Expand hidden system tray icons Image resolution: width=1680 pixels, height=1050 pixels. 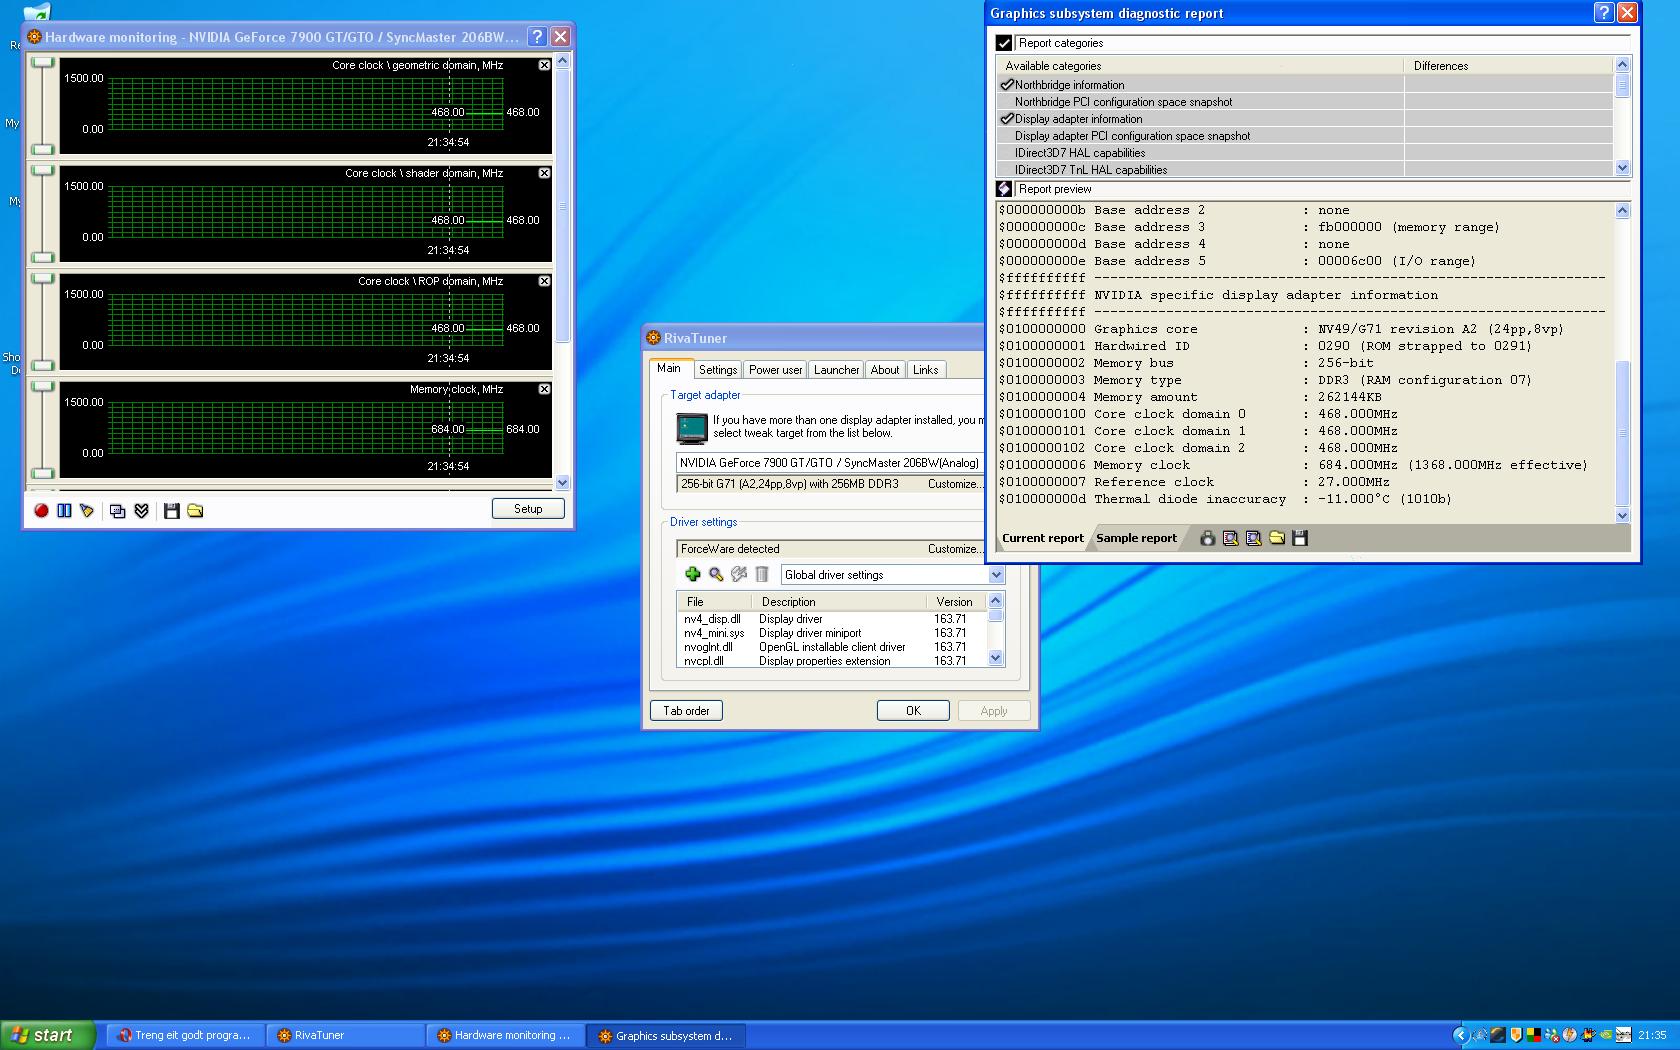pos(1460,1035)
